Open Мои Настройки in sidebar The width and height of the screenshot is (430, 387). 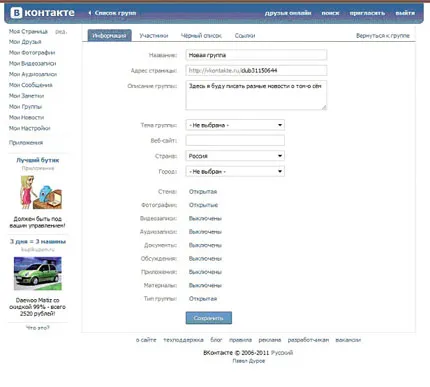(30, 128)
